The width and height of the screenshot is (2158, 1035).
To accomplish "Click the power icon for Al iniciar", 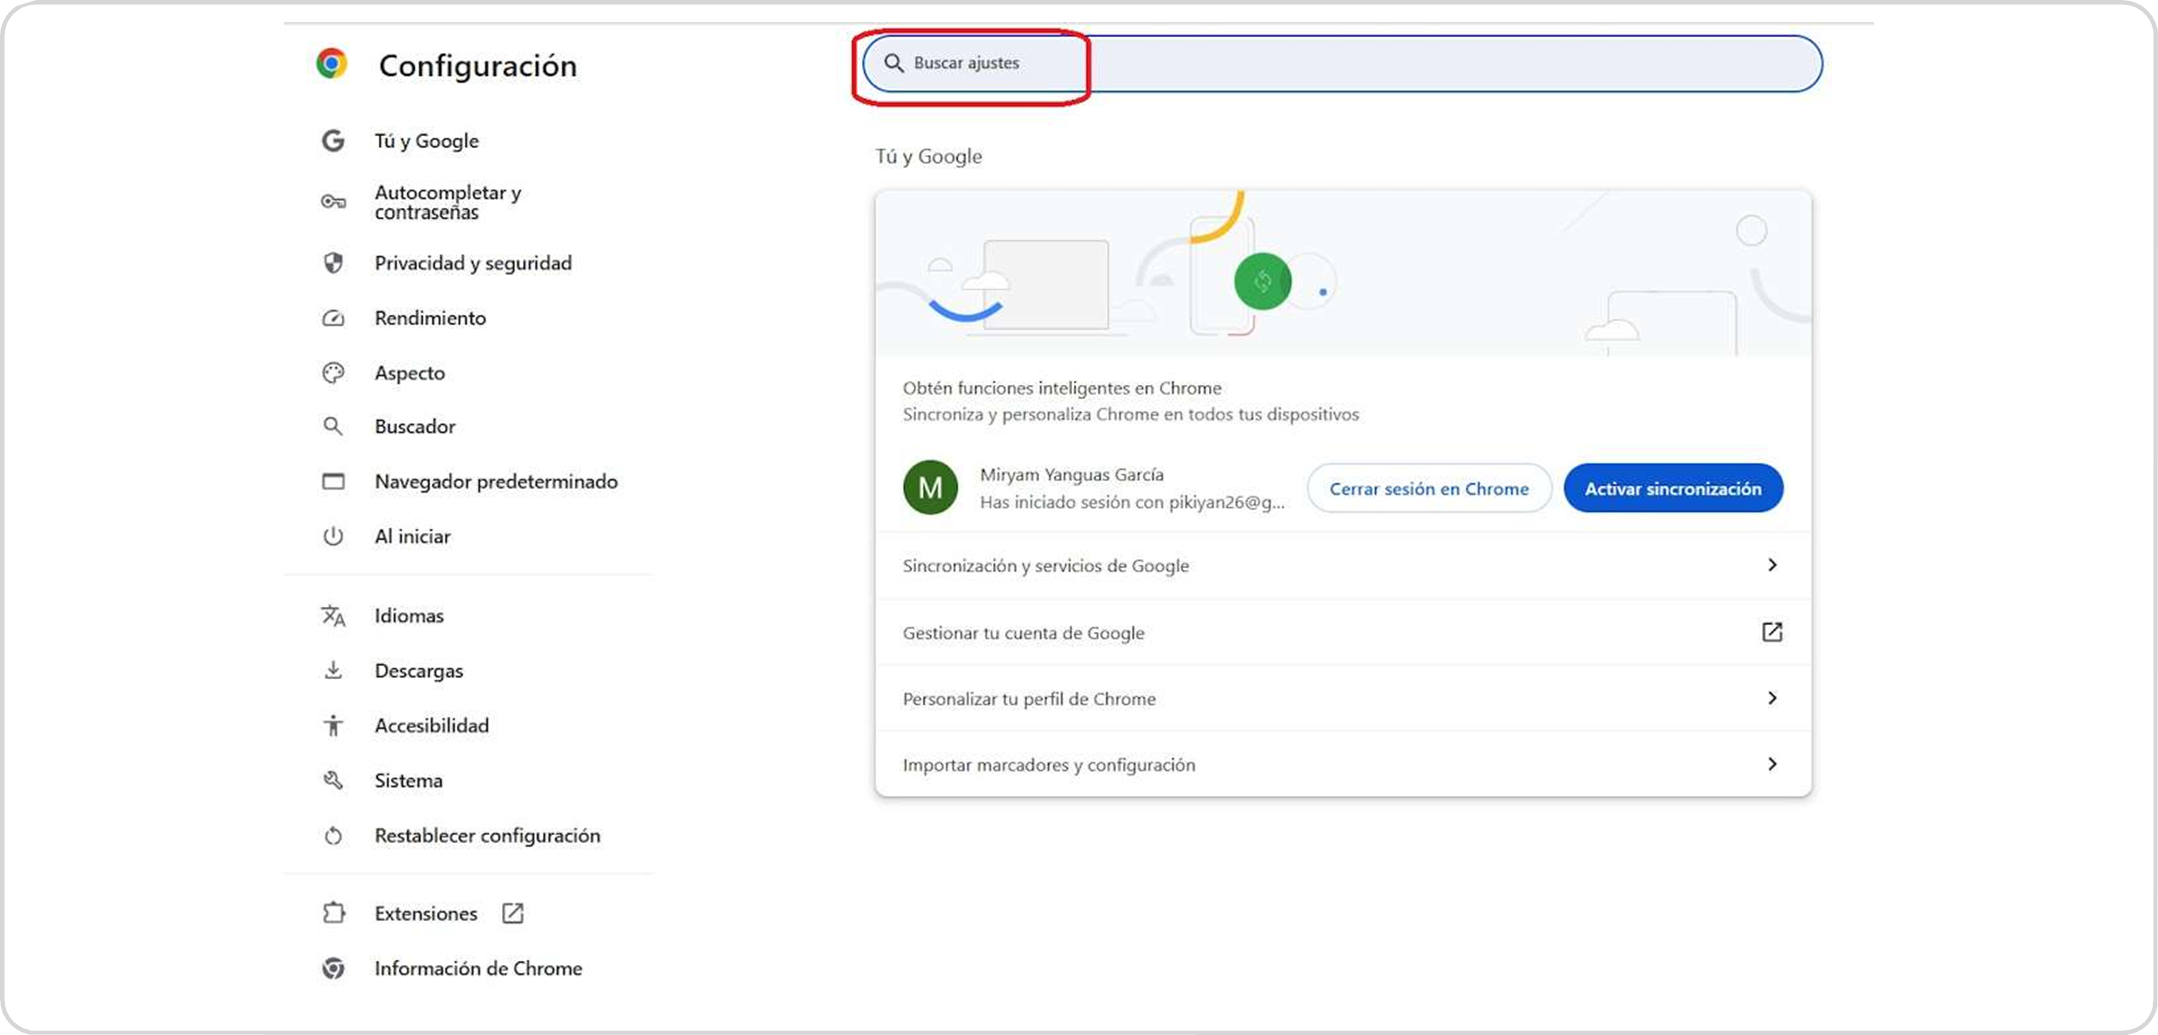I will pos(333,536).
